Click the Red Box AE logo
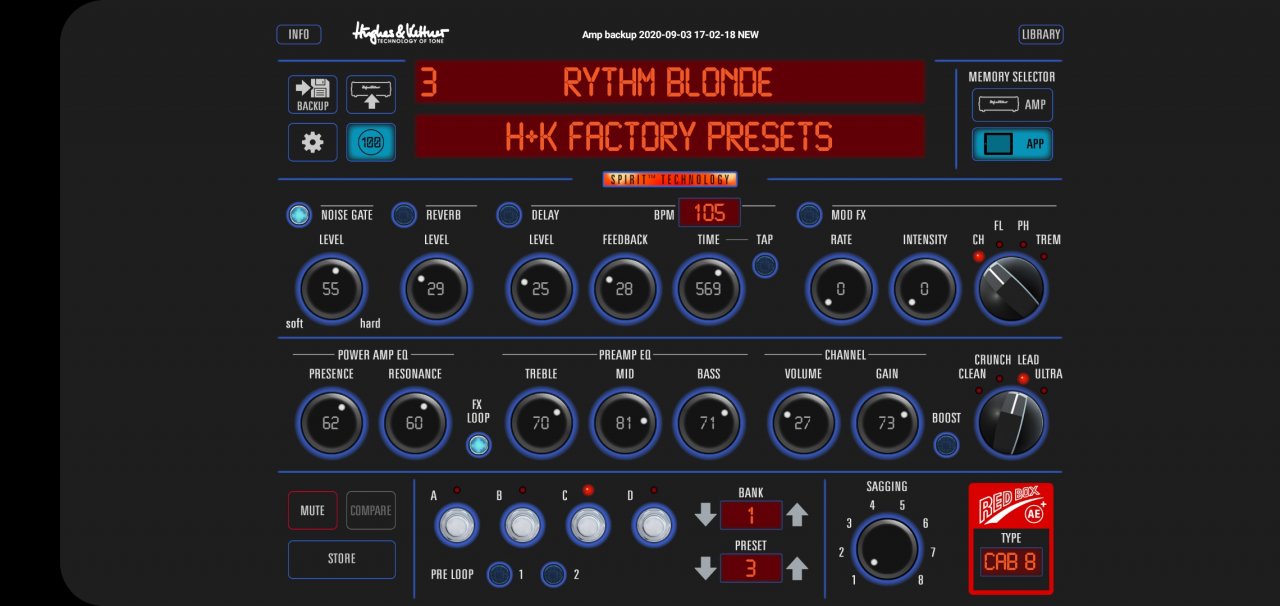Screen dimensions: 1280x606 [1010, 506]
